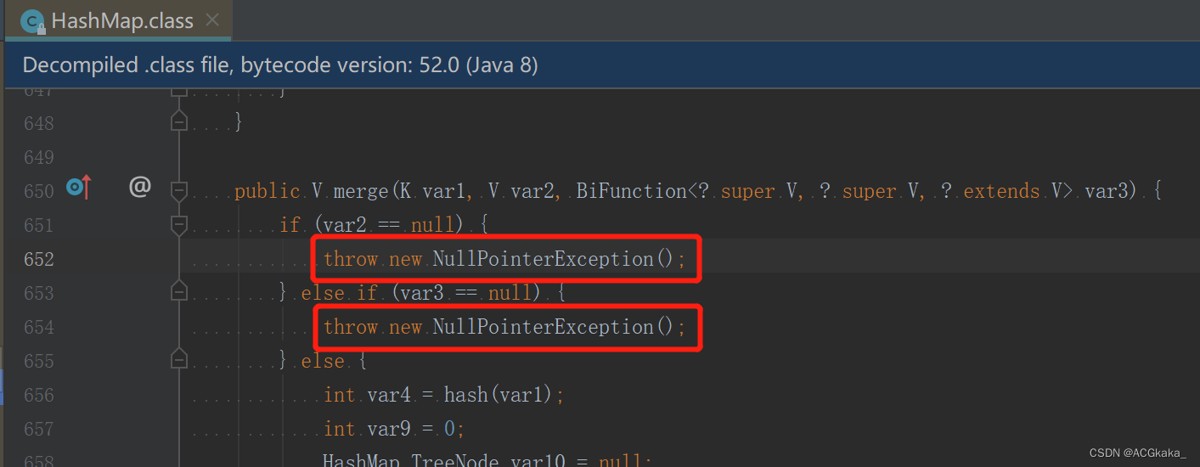
Task: Fold the if (var2 == null) block on line 651
Action: [x=179, y=224]
